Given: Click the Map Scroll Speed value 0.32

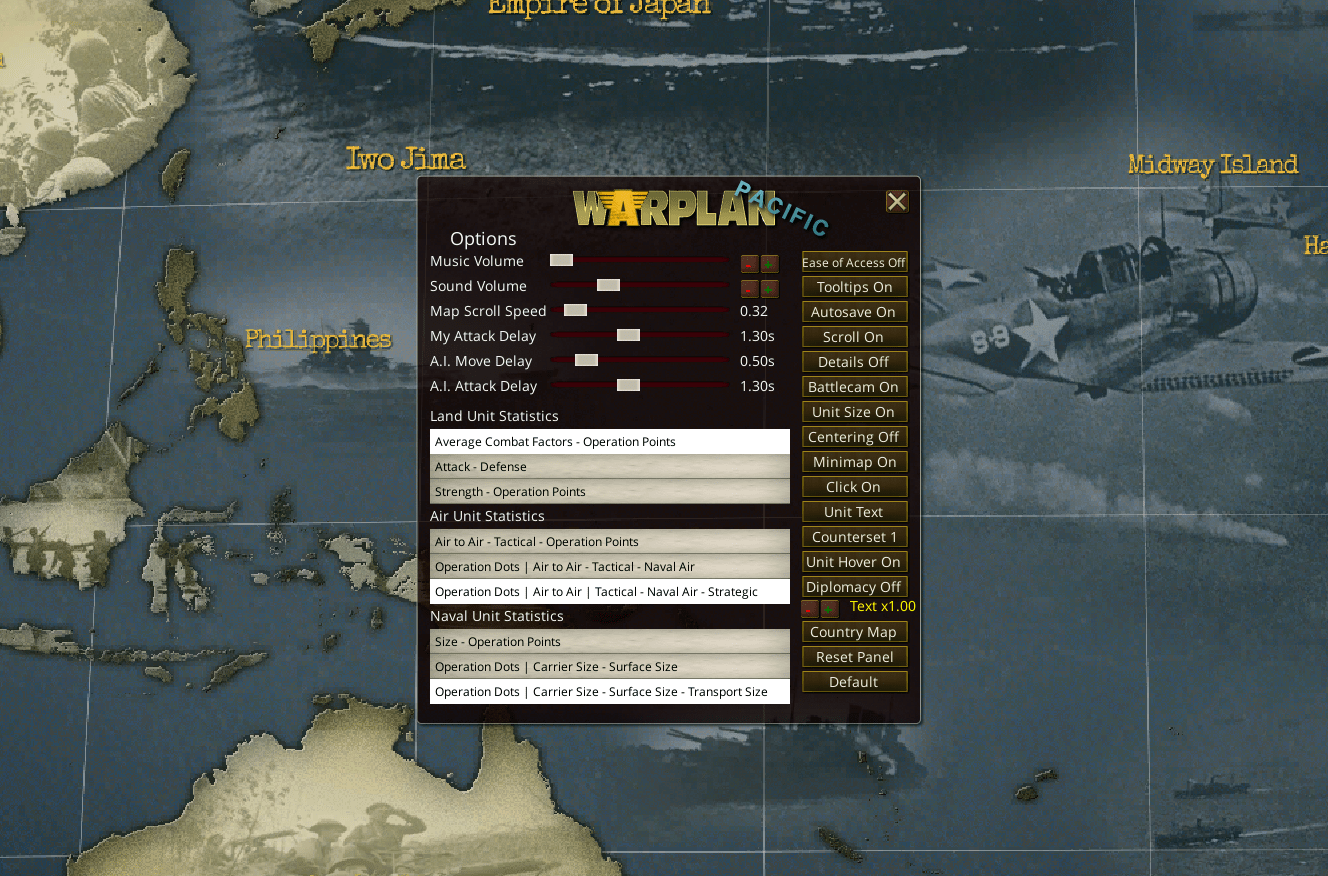Looking at the screenshot, I should tap(754, 311).
